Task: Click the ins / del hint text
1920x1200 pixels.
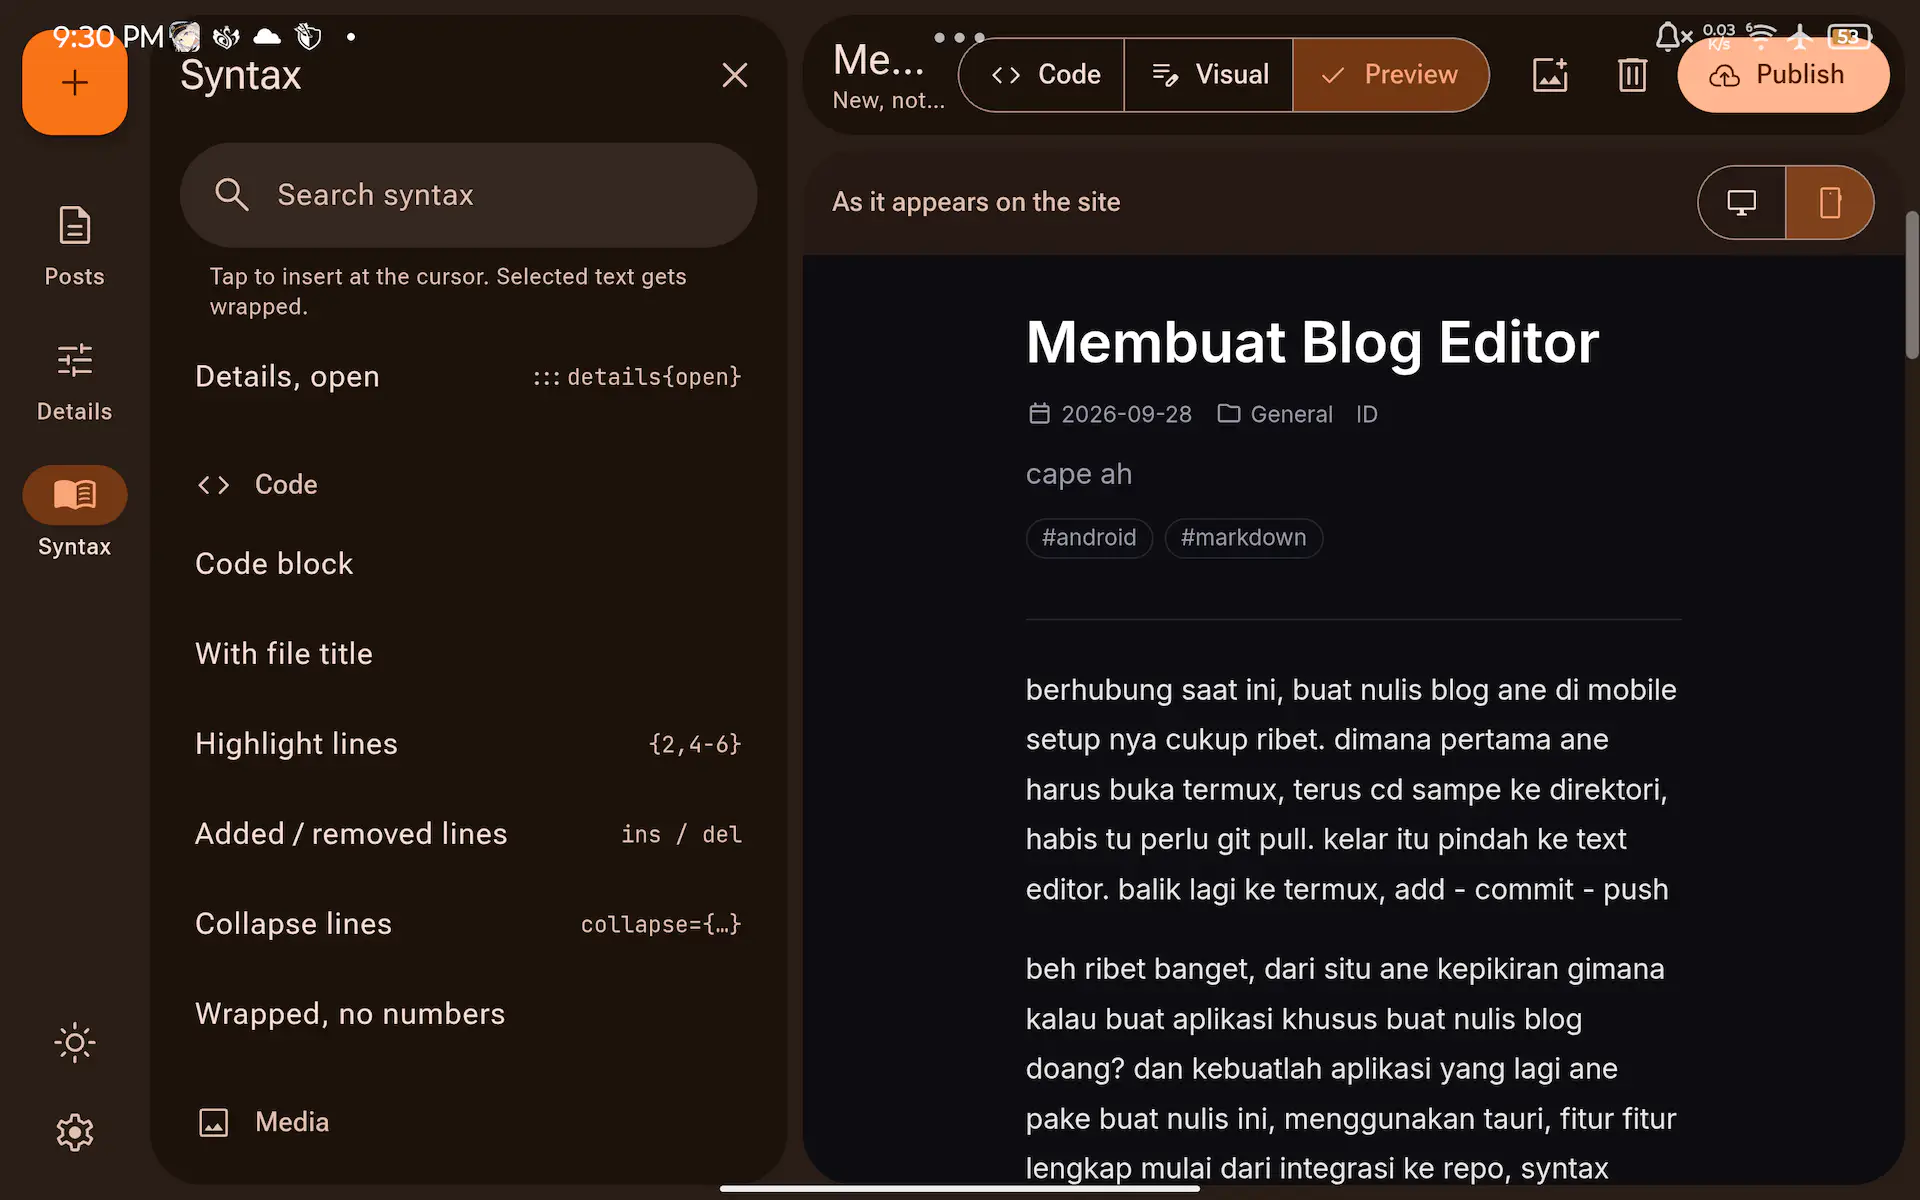Action: pos(681,834)
